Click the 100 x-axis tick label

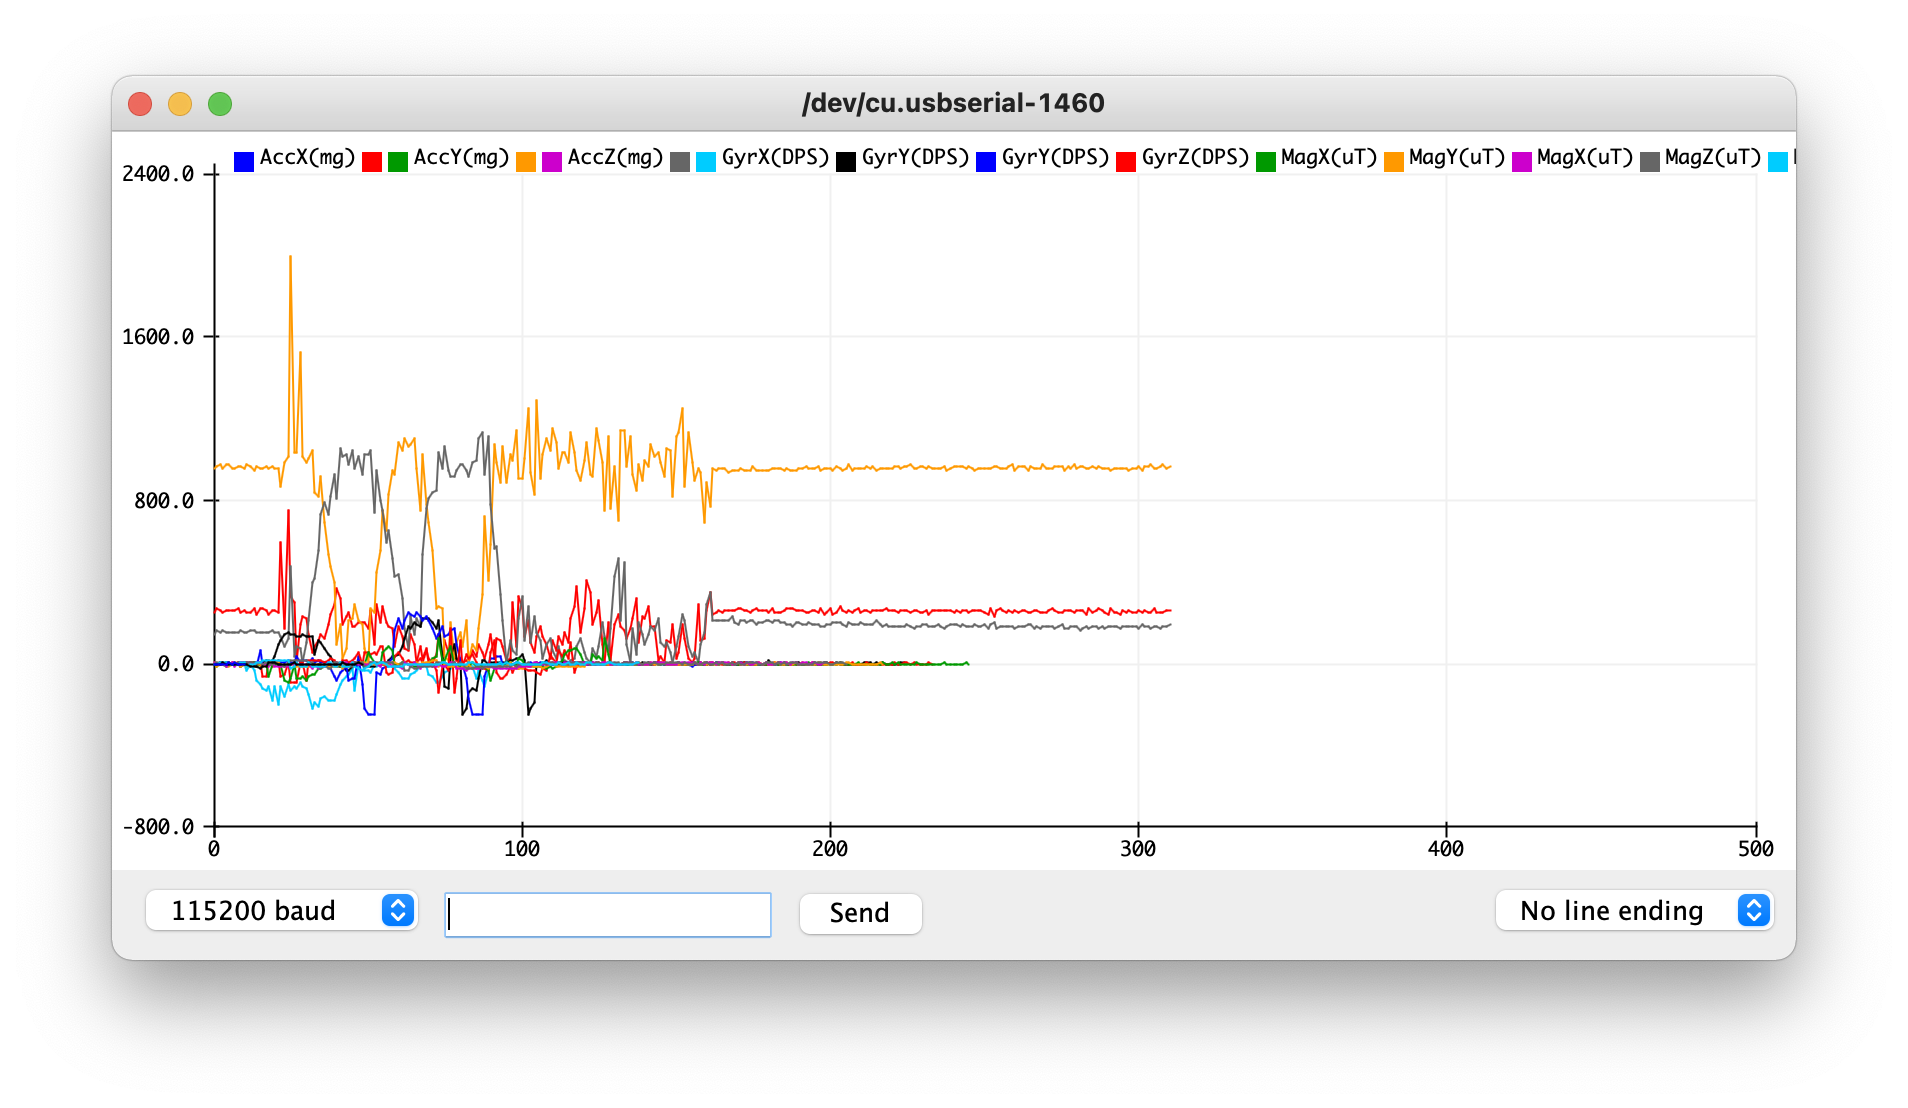click(522, 849)
